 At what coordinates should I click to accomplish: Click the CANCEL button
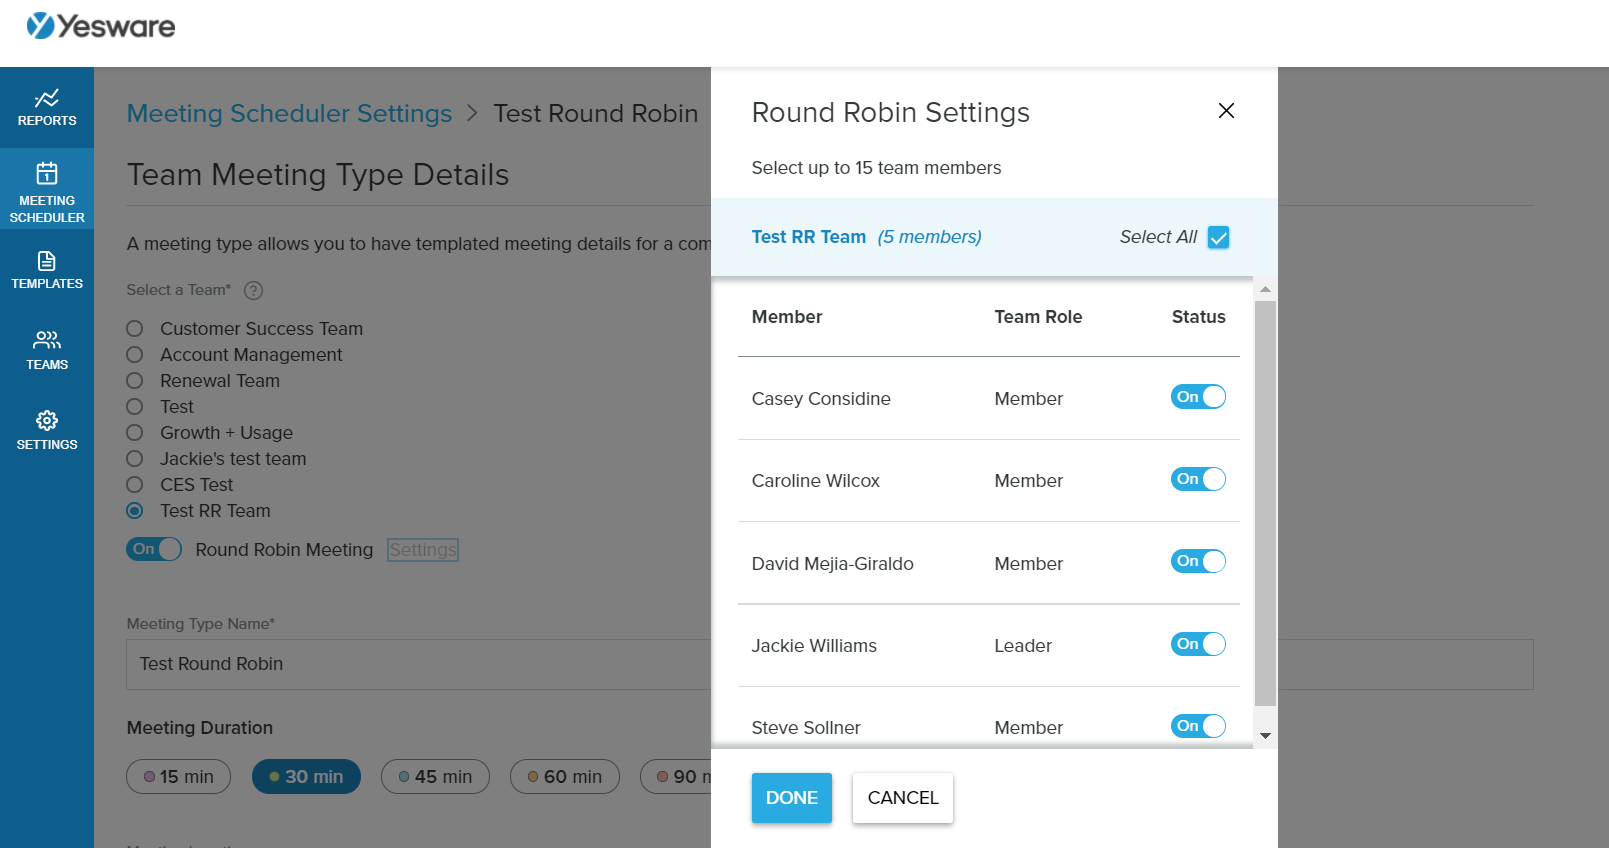point(903,798)
